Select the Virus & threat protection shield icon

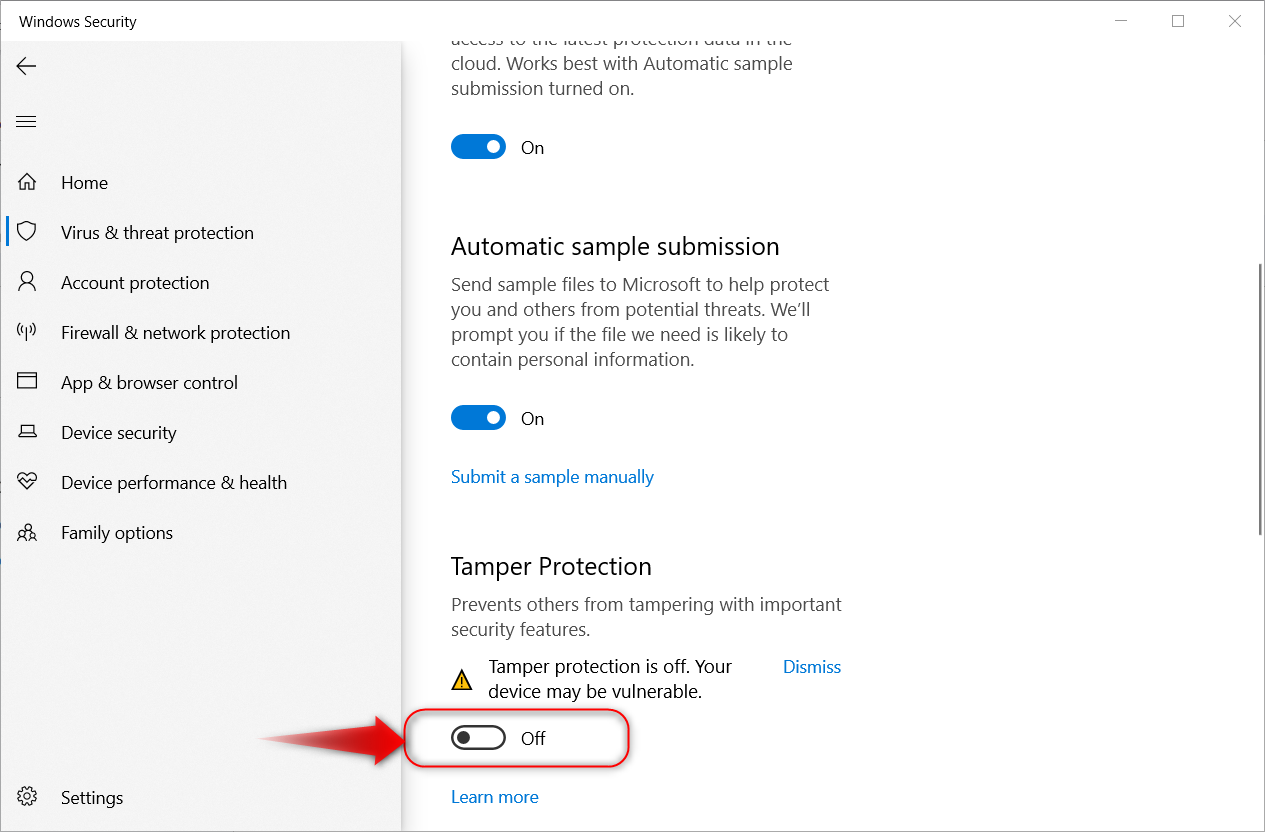(27, 232)
